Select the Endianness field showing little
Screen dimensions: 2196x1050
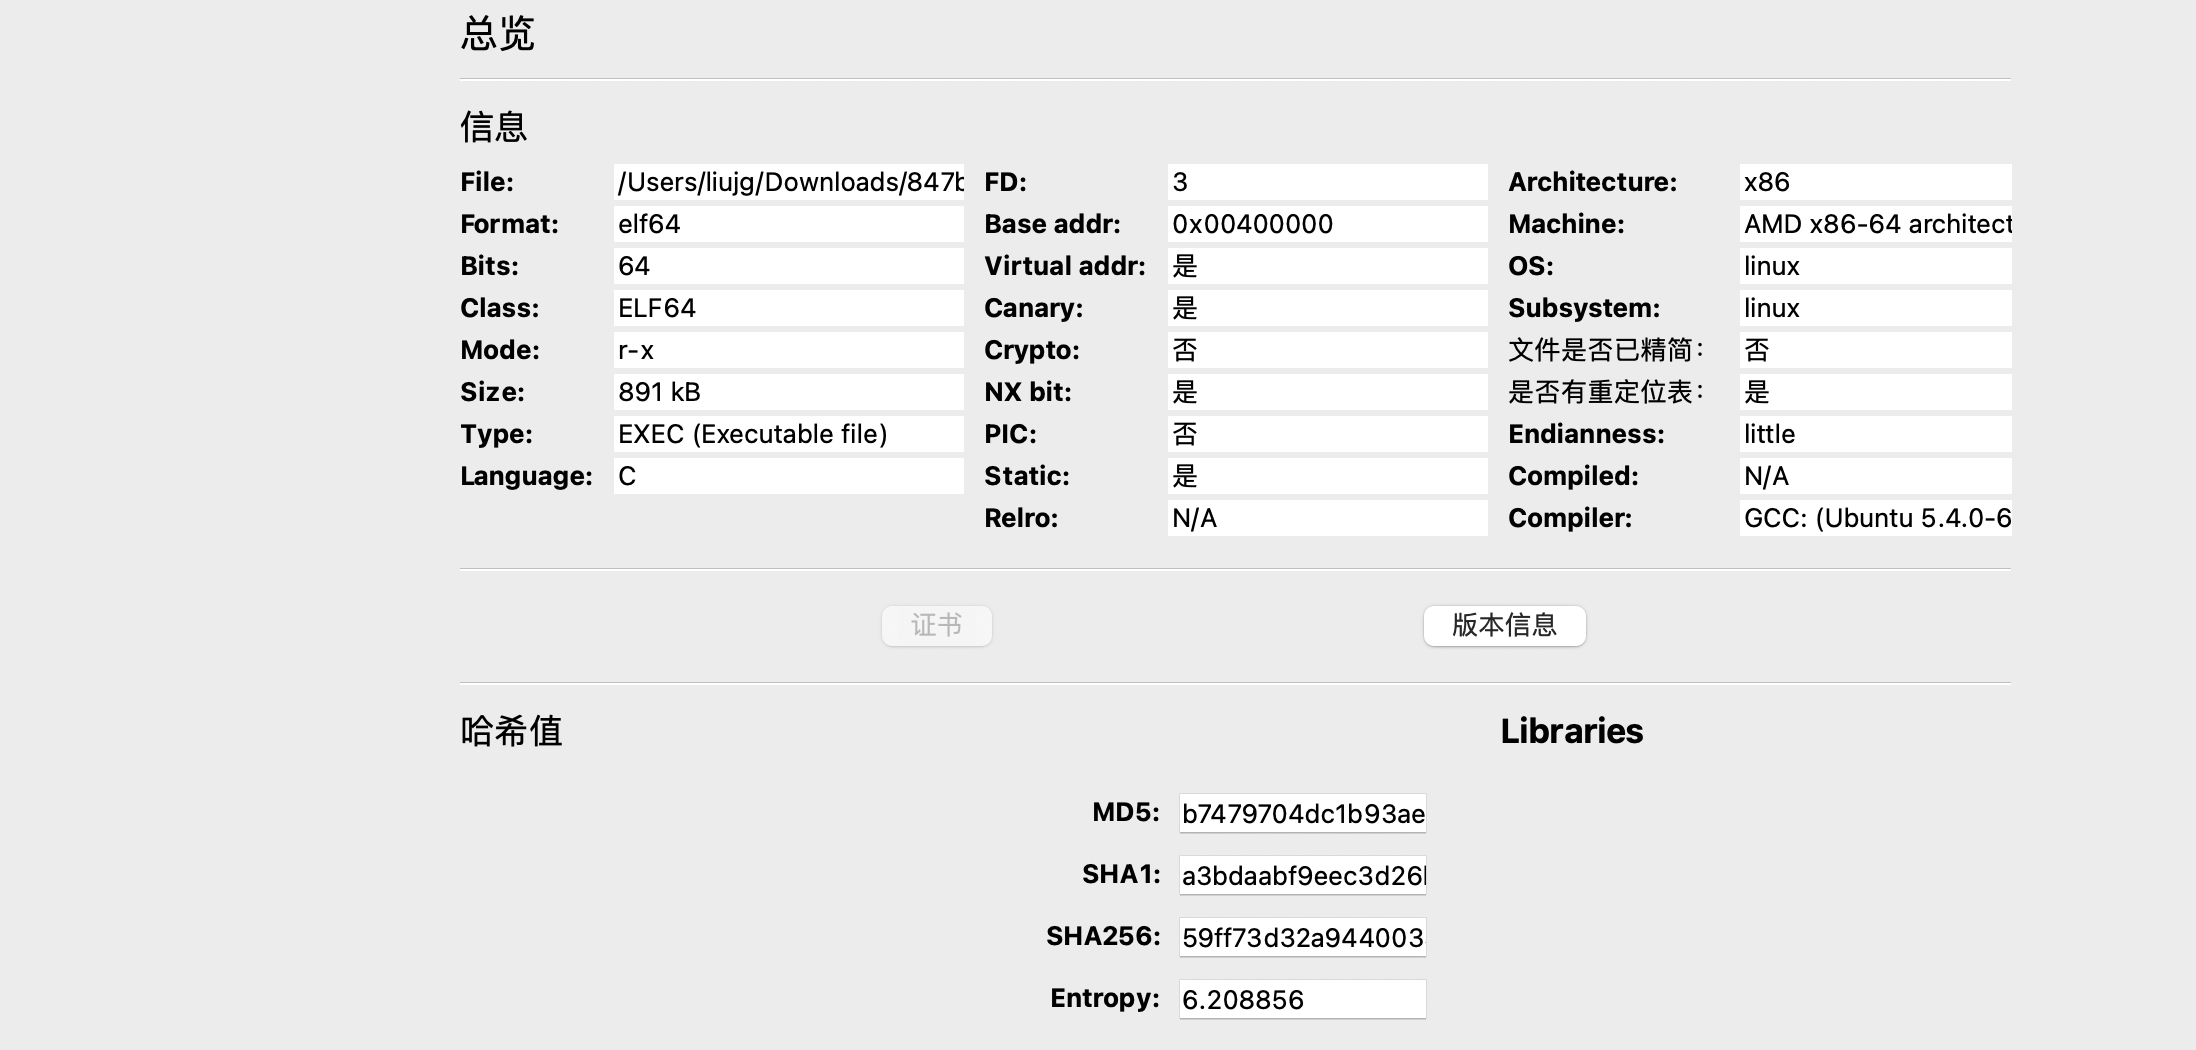pyautogui.click(x=1875, y=434)
